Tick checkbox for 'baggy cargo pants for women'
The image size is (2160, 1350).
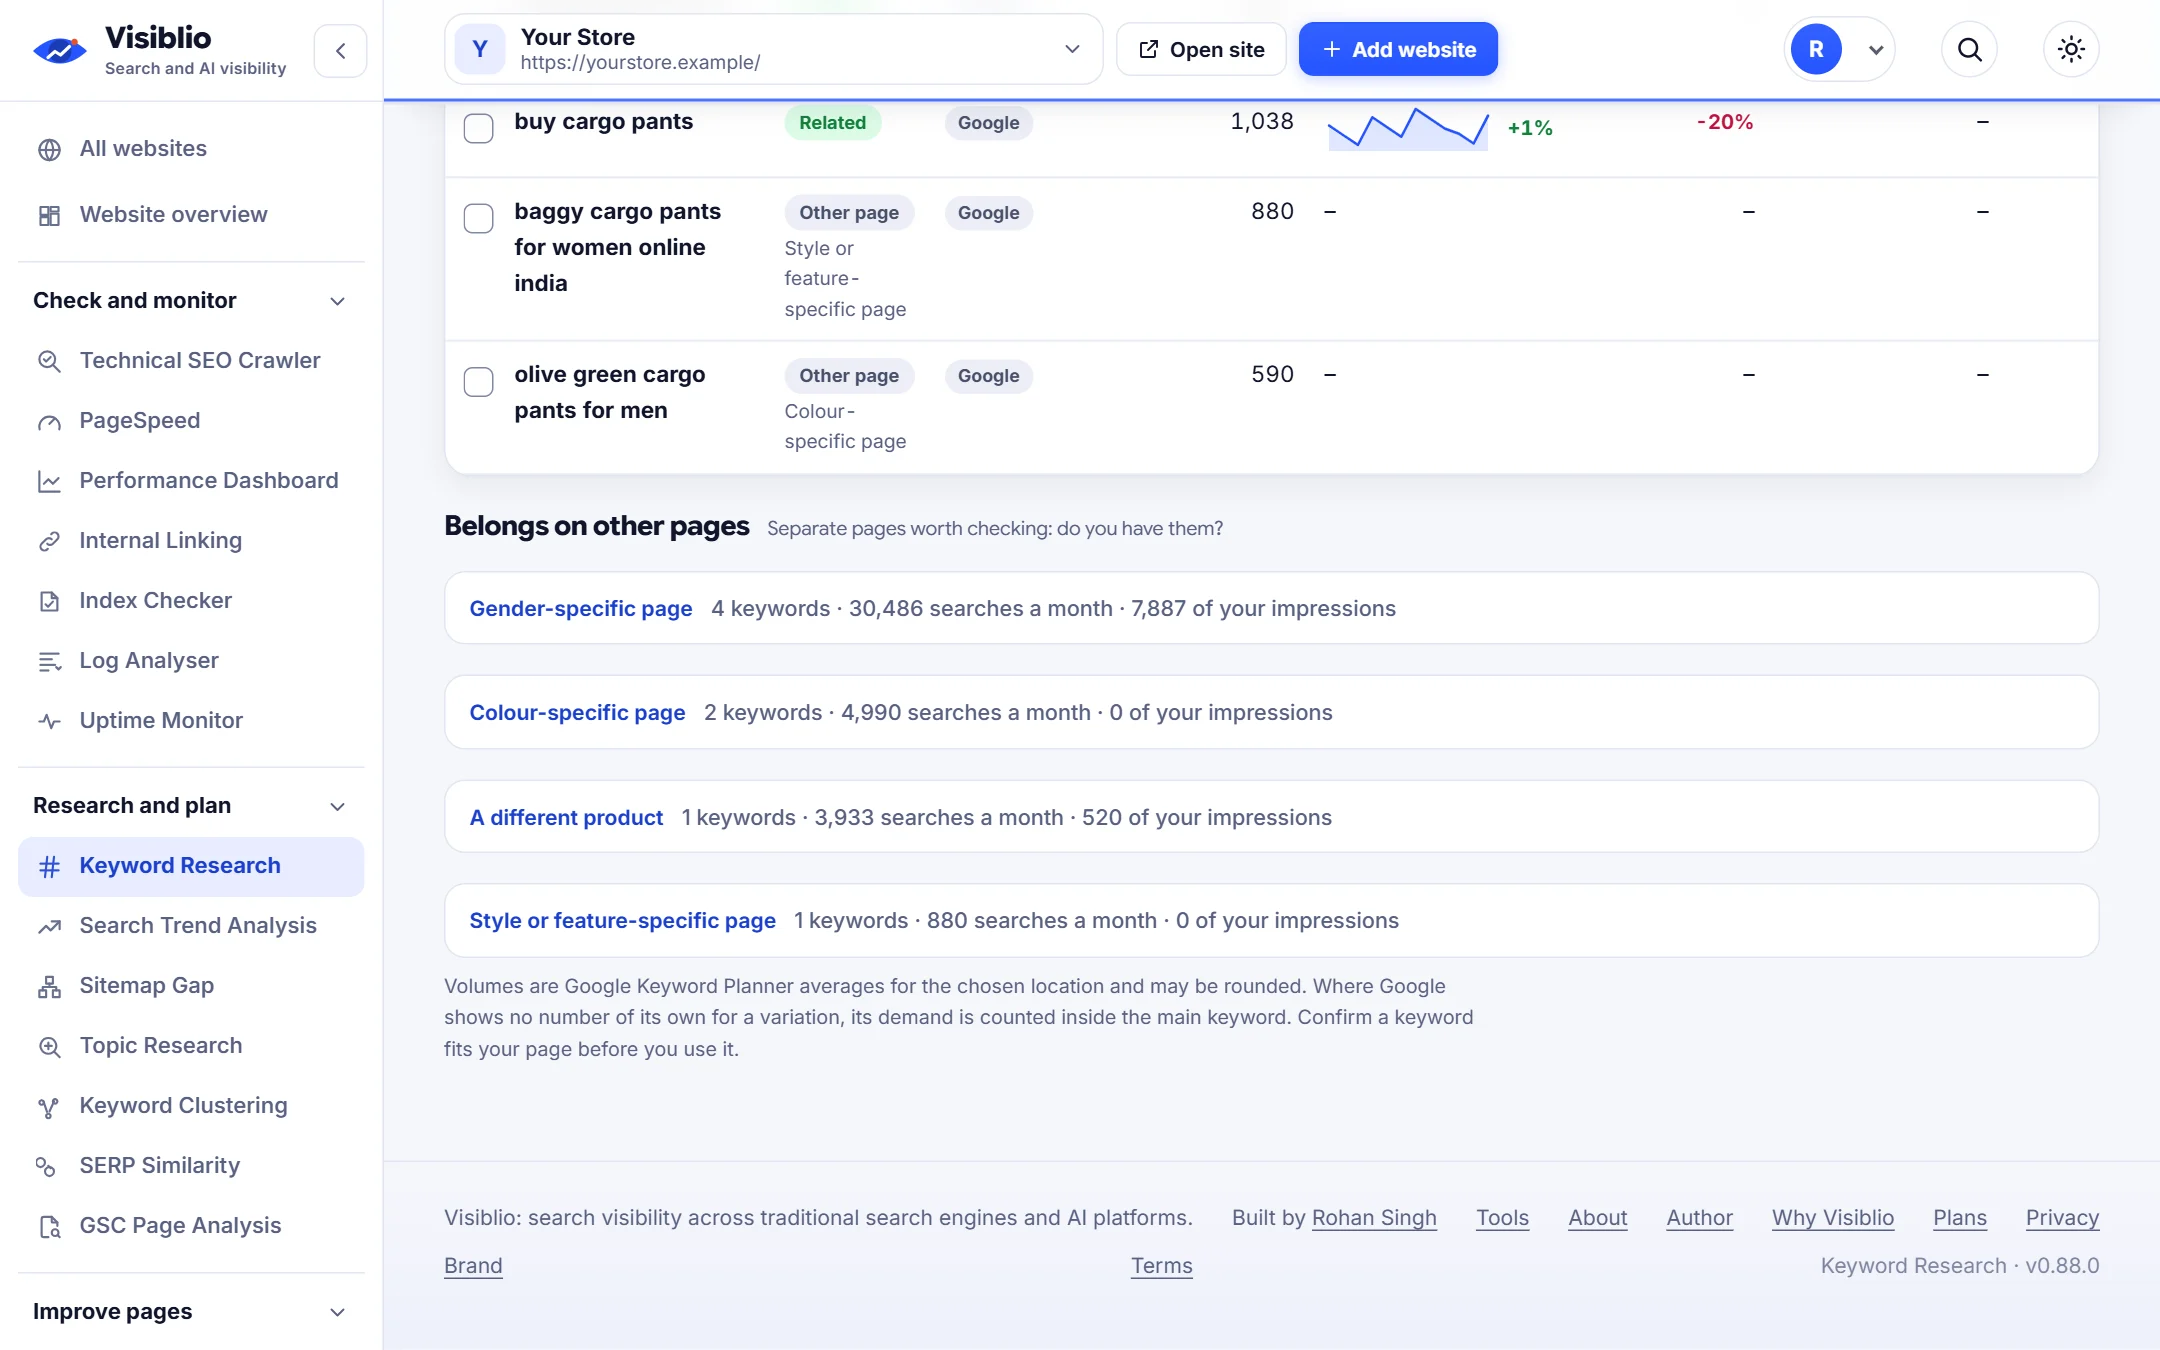tap(478, 218)
